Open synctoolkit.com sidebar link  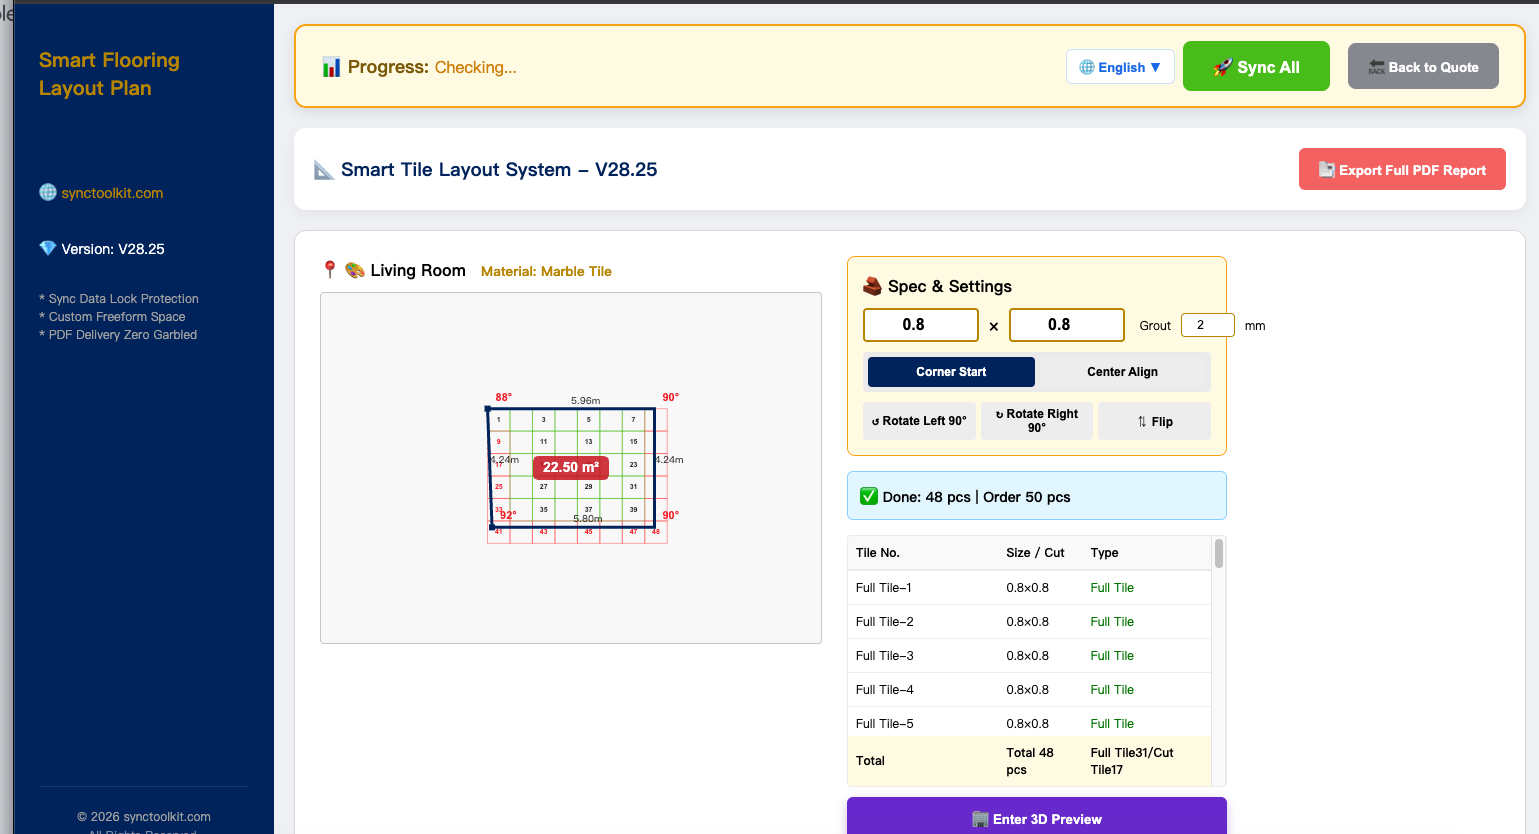112,193
